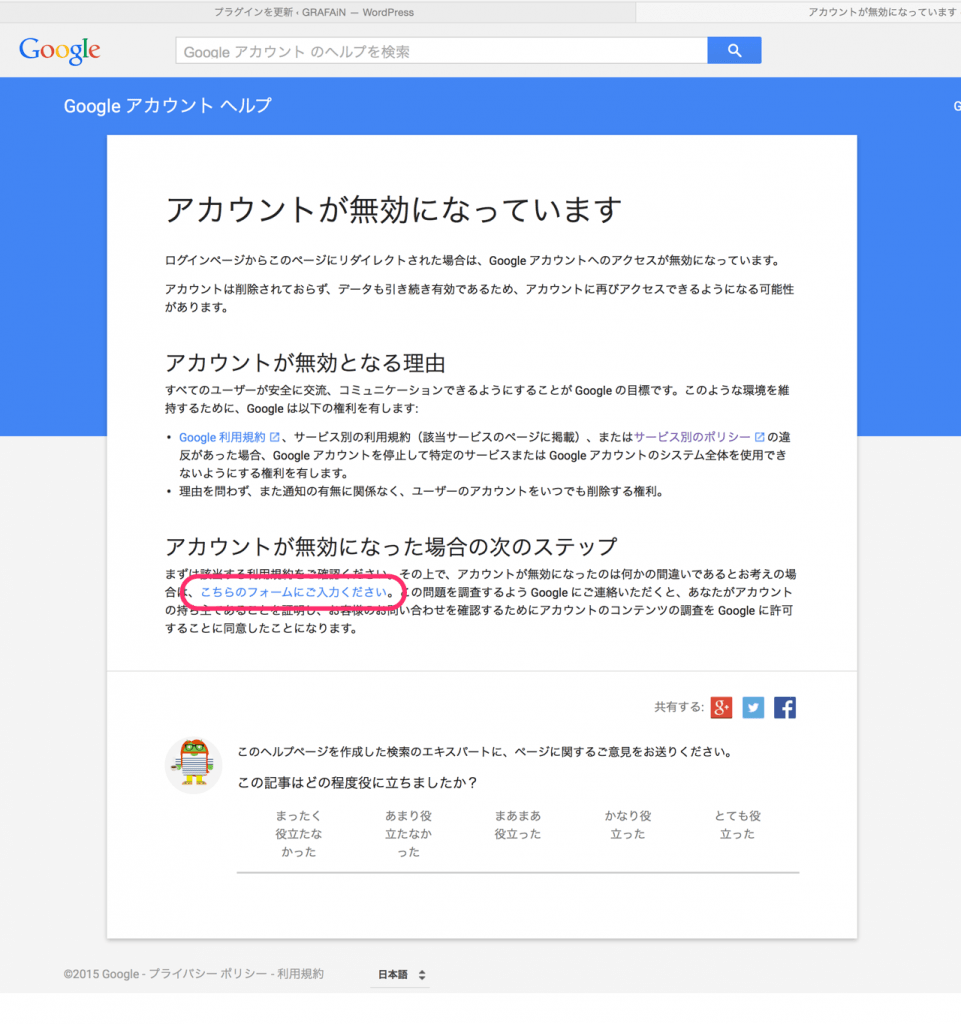Click the help expert mascot avatar
Image resolution: width=961 pixels, height=1024 pixels.
click(x=193, y=765)
